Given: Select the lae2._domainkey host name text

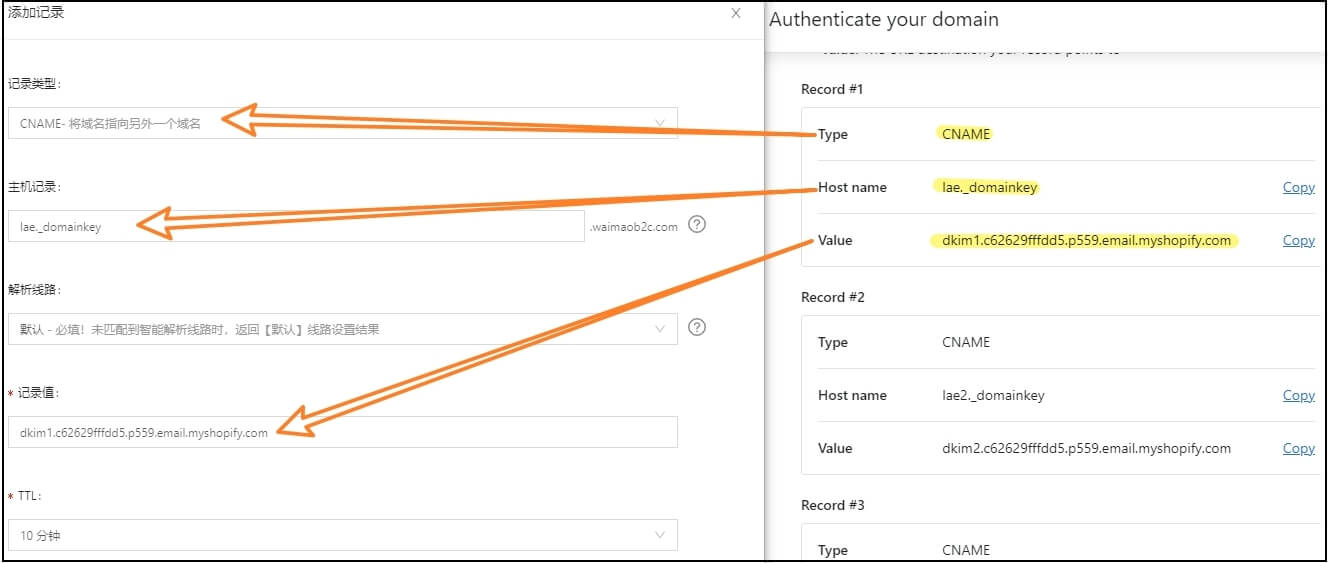Looking at the screenshot, I should click(x=993, y=395).
